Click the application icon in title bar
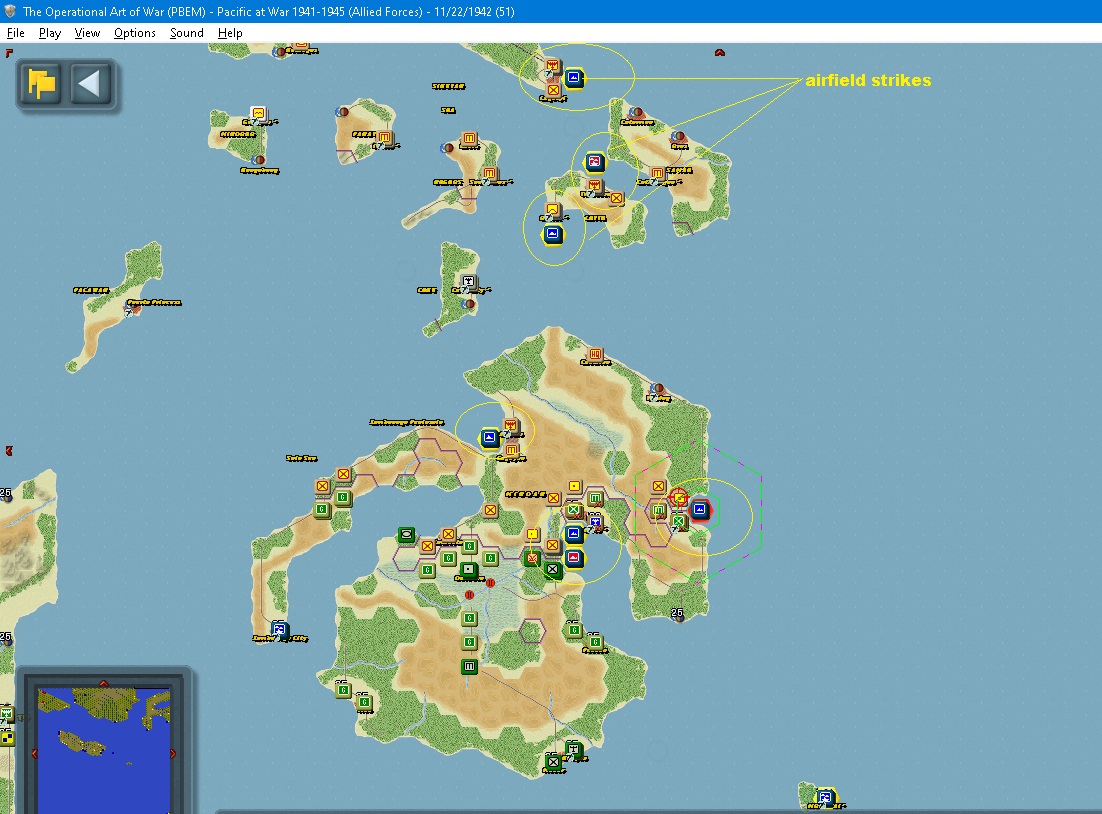This screenshot has height=814, width=1102. [10, 11]
